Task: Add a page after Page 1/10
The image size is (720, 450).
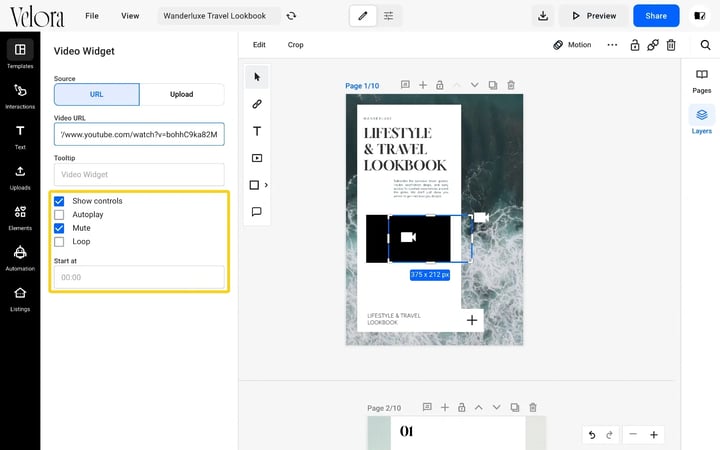Action: (x=423, y=85)
